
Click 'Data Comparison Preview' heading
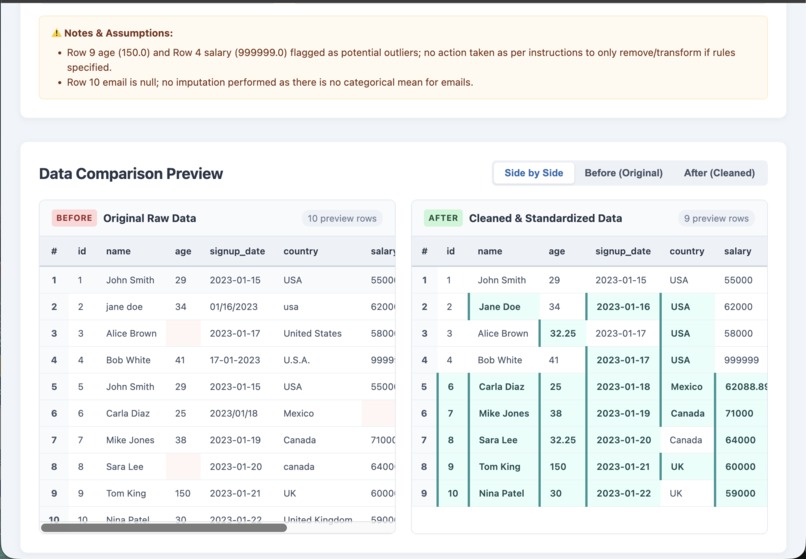131,174
